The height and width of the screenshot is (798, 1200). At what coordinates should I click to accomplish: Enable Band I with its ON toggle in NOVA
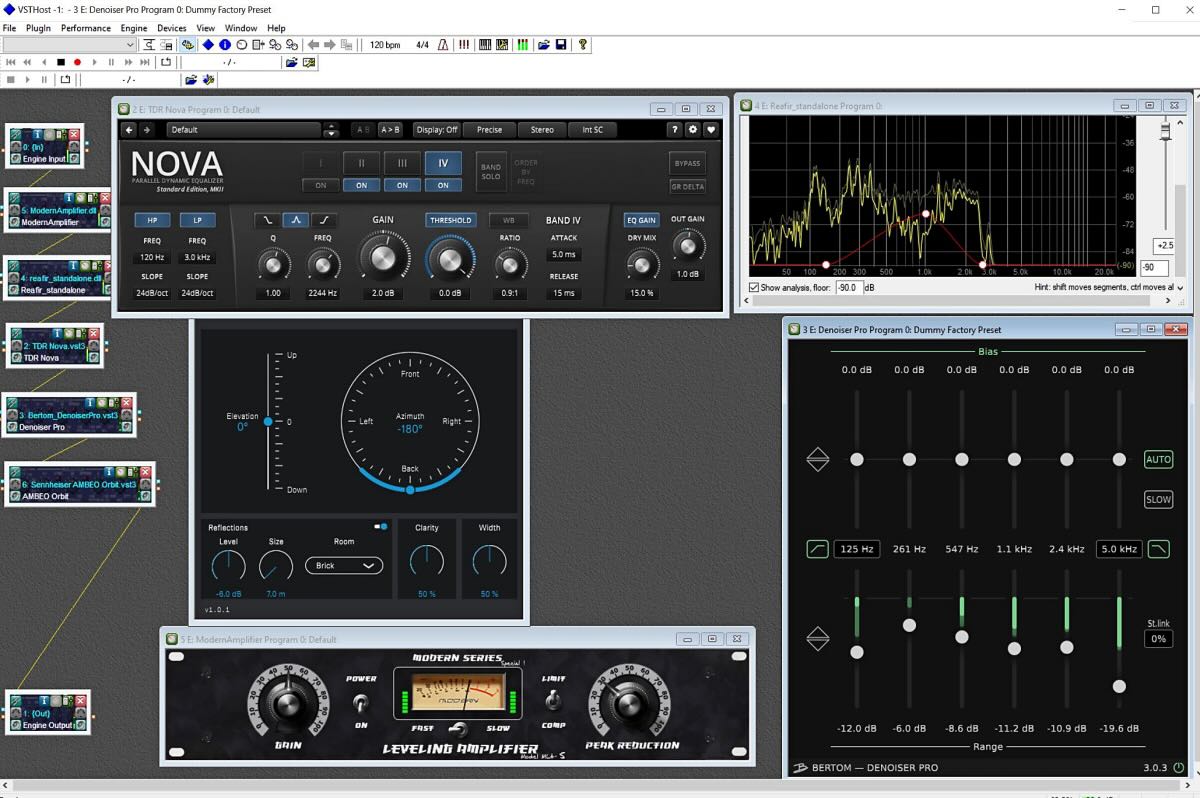(x=320, y=185)
